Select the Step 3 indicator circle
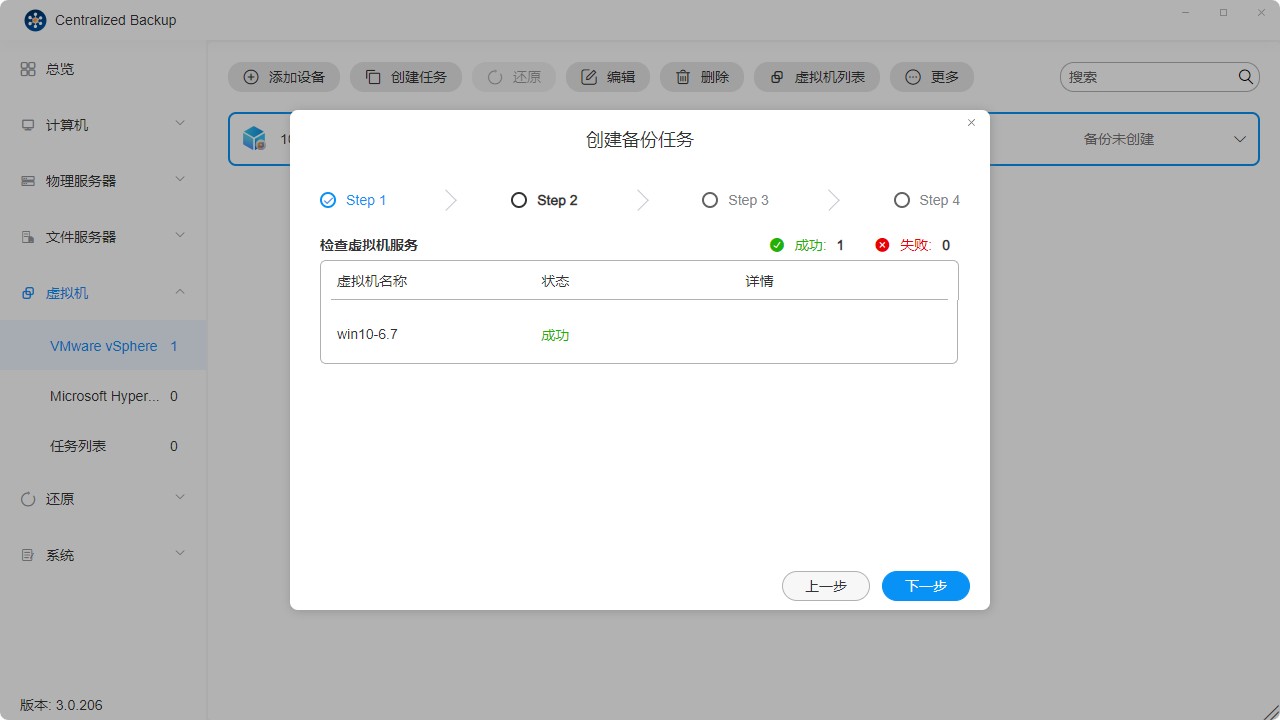Screen dimensions: 1280x720 [x=710, y=200]
